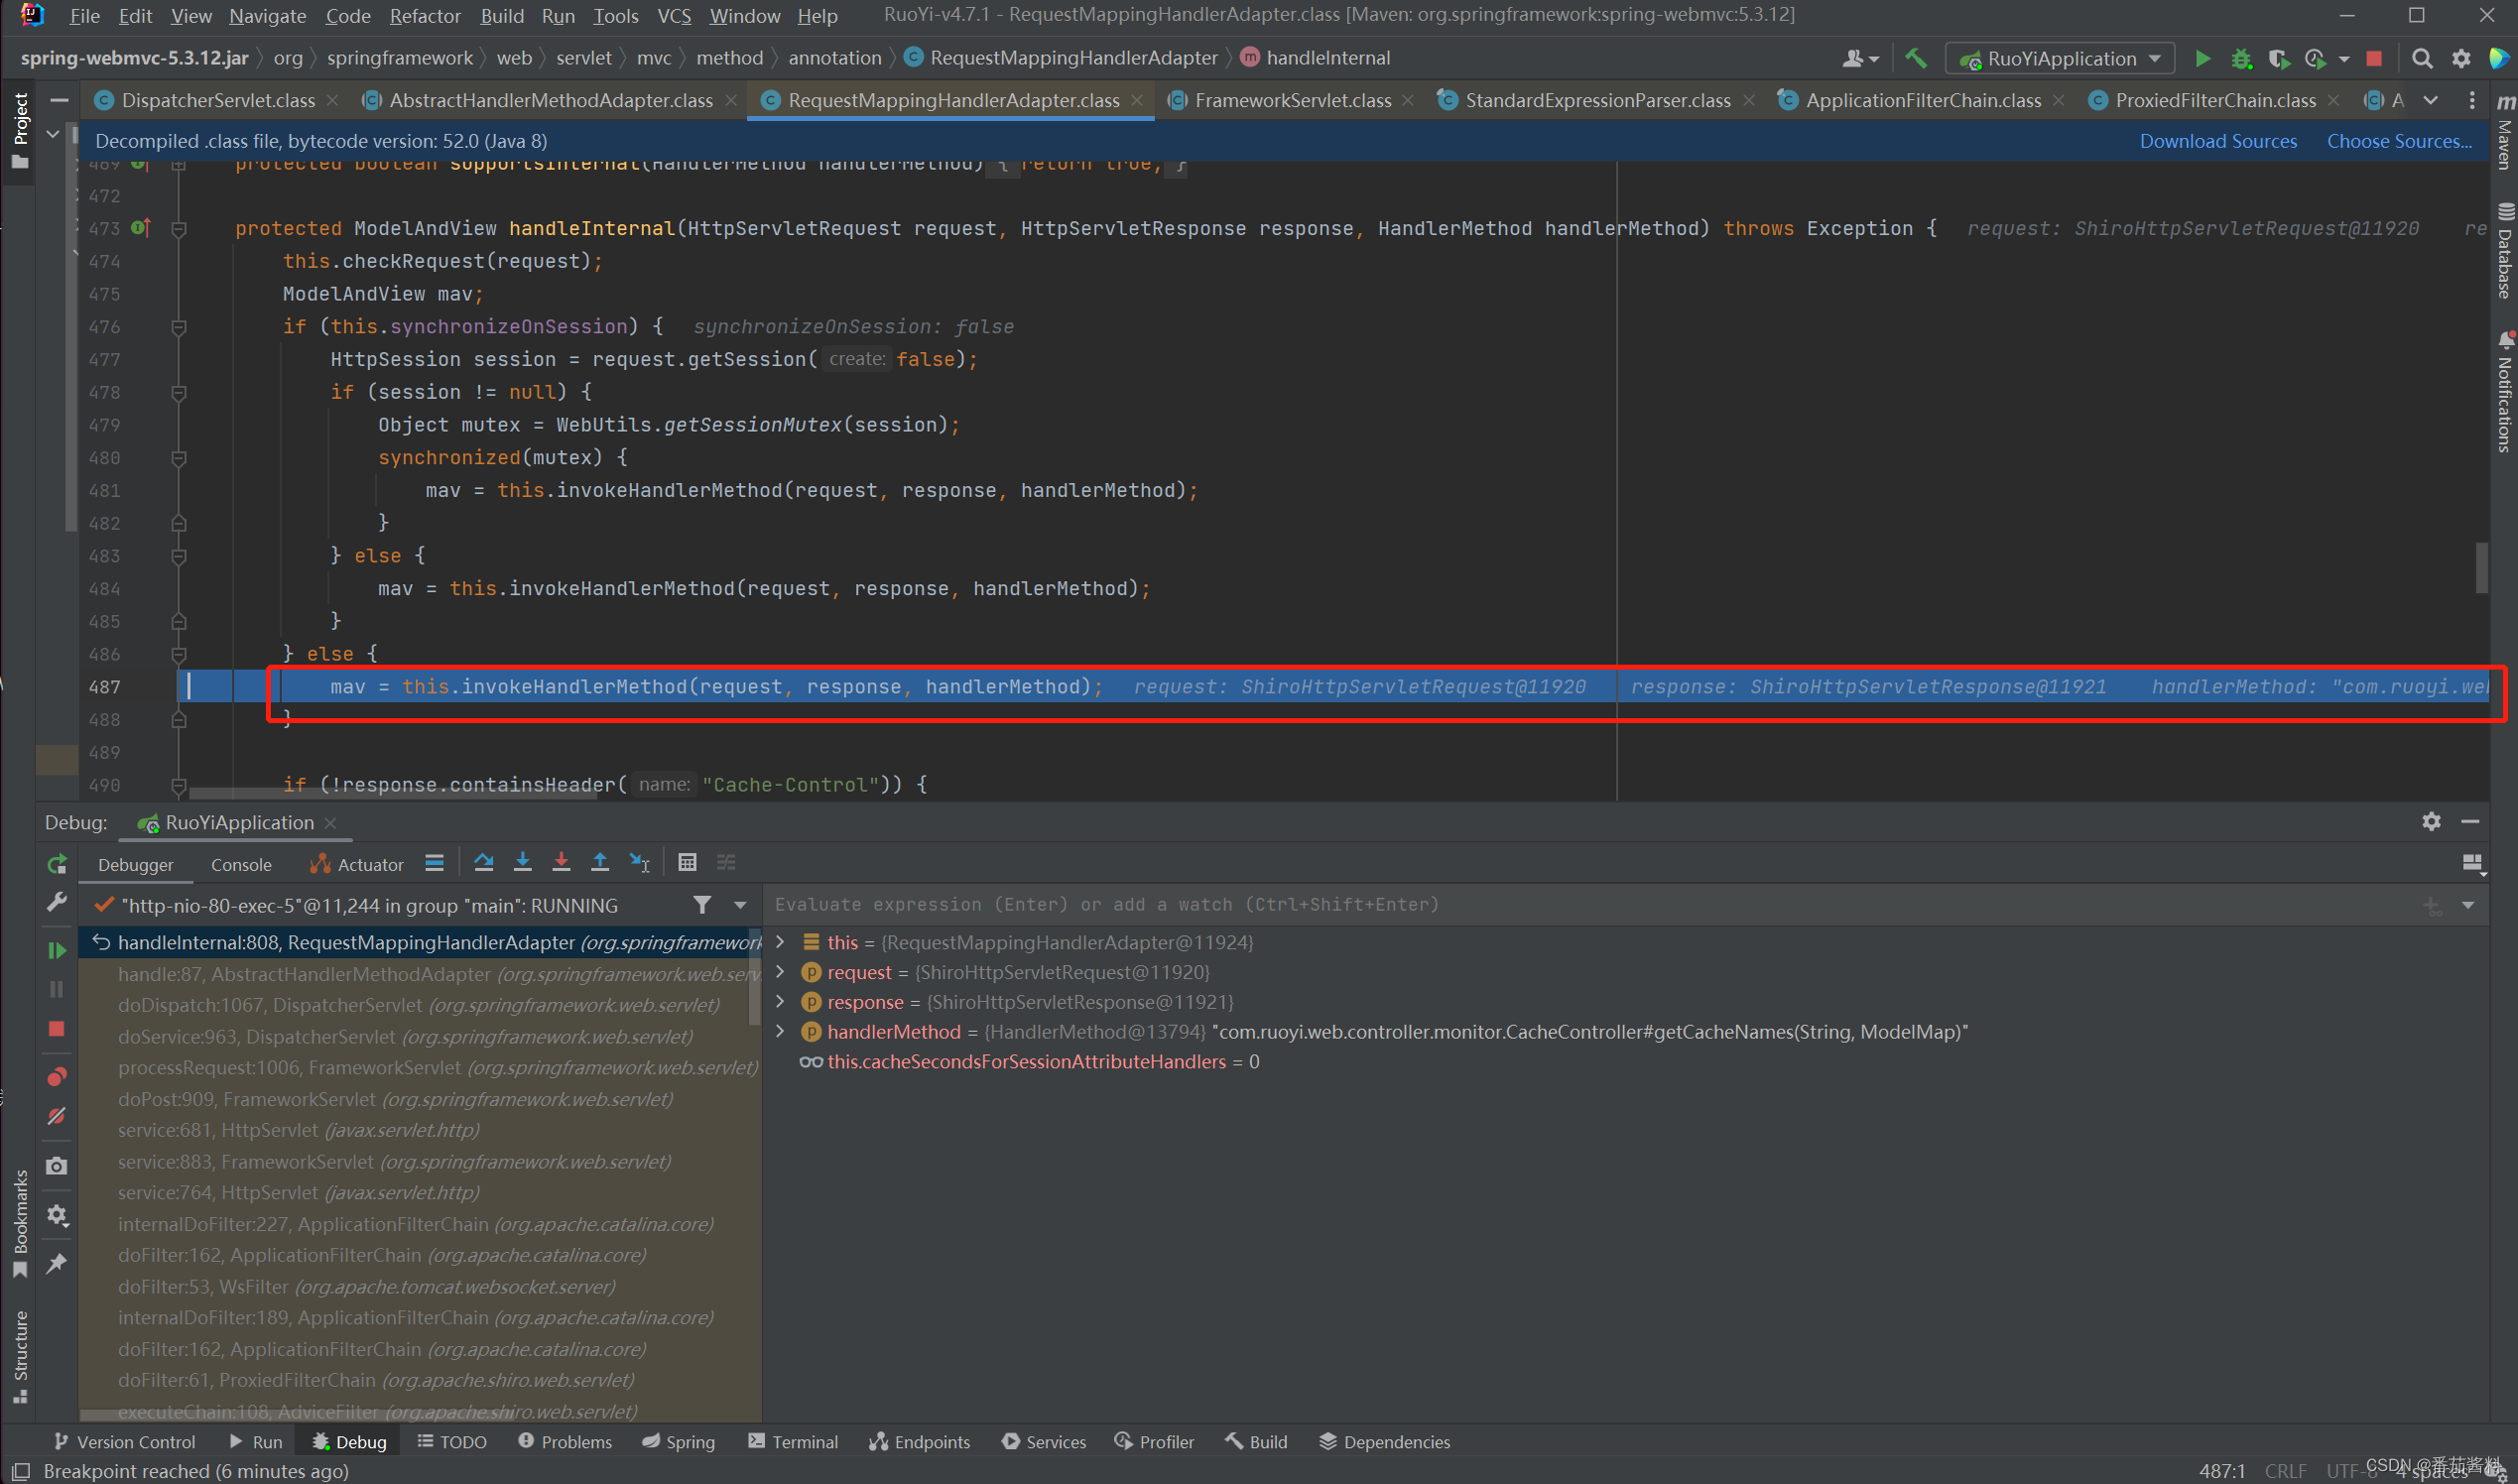
Task: Click frames list vertical scrollbar thumb
Action: 755,975
